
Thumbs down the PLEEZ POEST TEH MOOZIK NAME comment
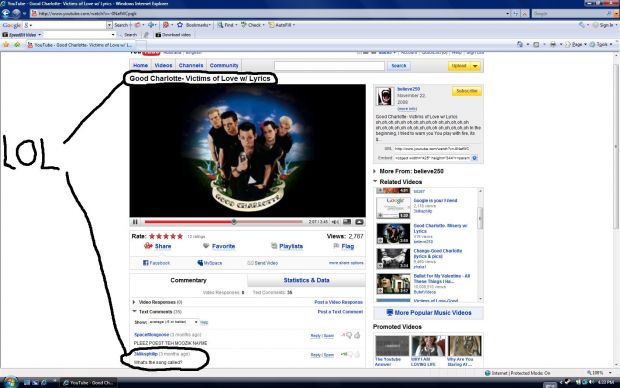tap(349, 335)
